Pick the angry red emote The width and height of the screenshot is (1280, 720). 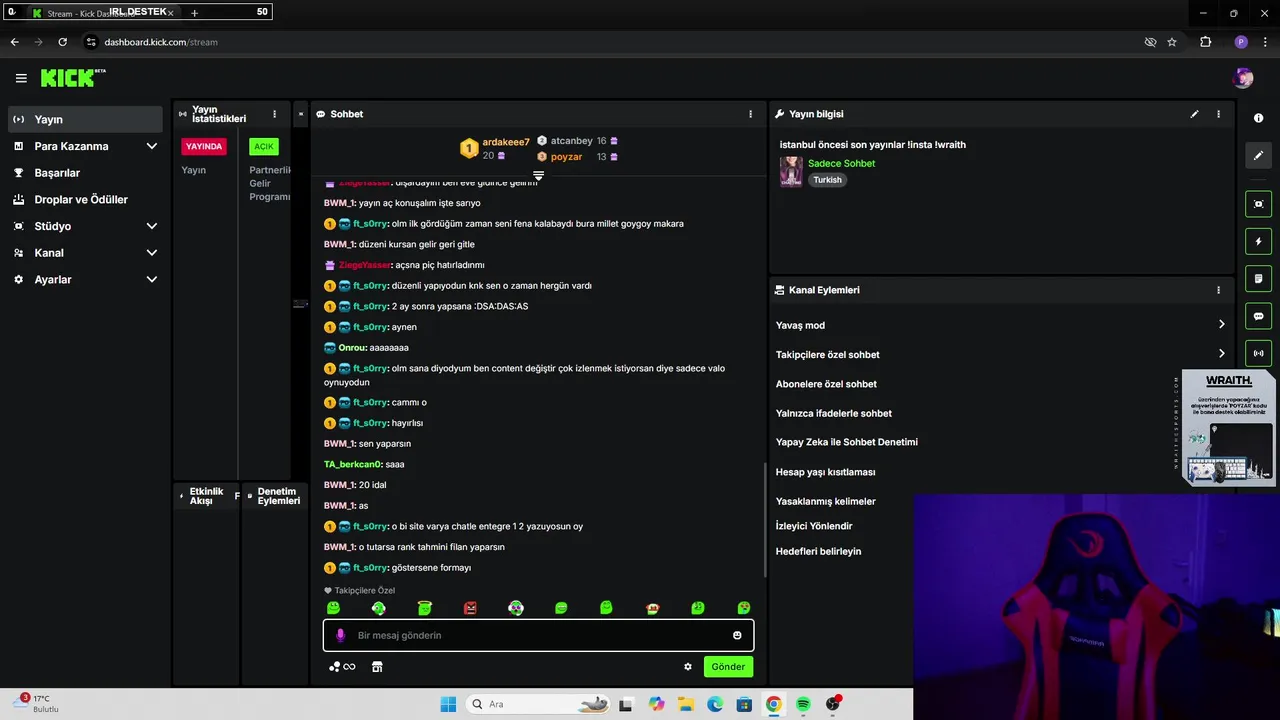tap(470, 608)
